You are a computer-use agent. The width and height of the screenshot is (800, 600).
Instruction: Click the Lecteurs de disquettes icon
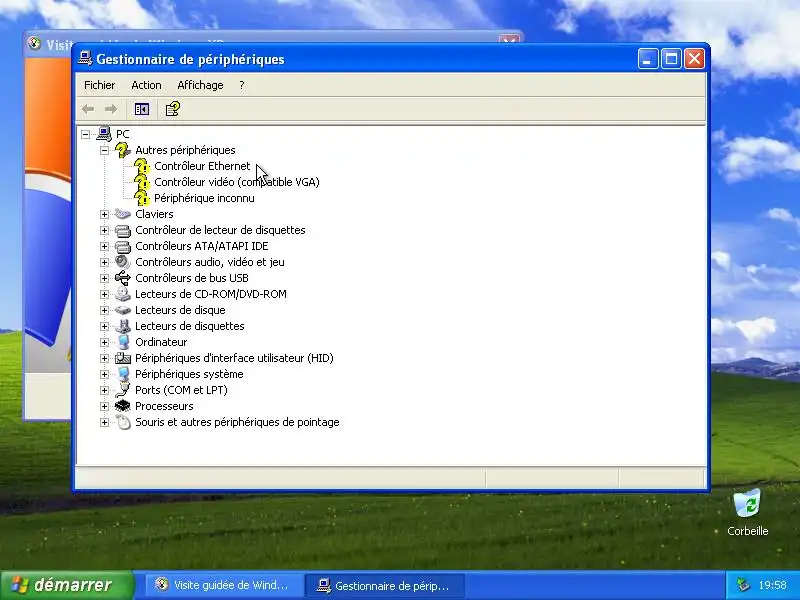123,326
